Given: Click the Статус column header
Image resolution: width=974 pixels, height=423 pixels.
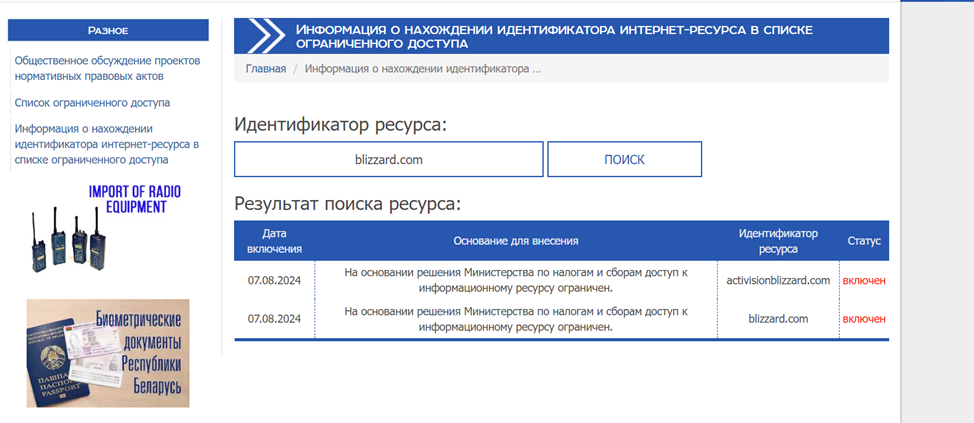Looking at the screenshot, I should [864, 241].
